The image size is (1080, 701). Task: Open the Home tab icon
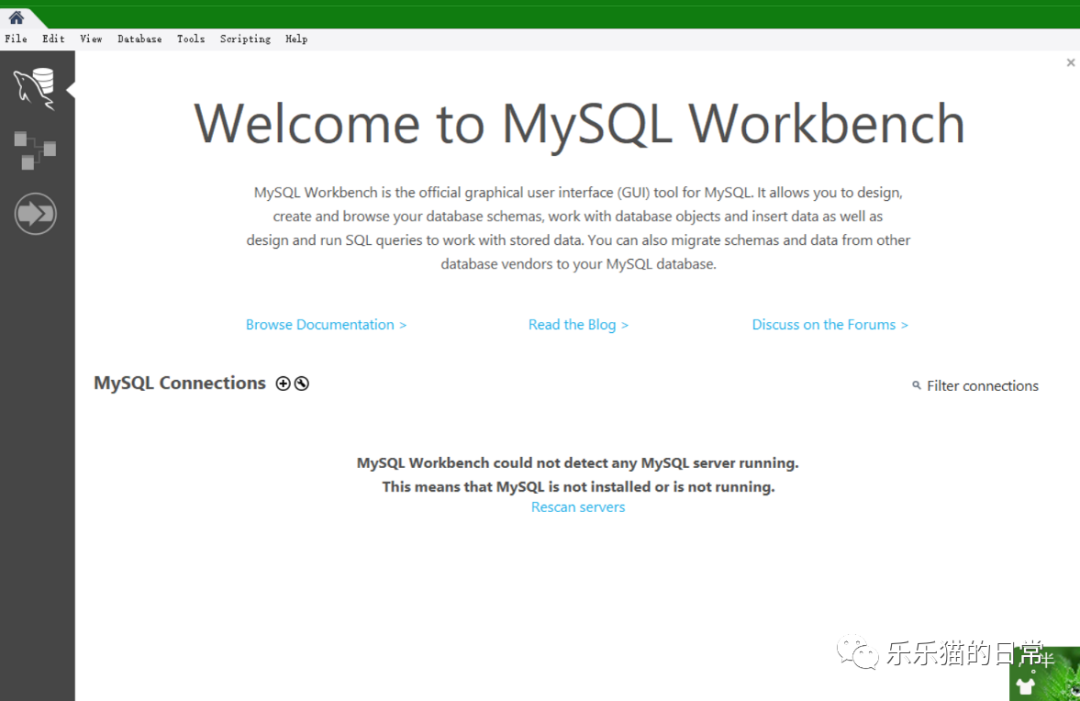point(17,17)
